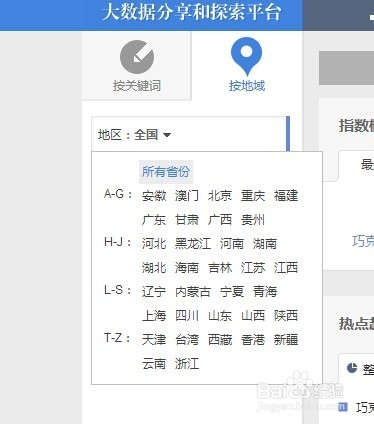The width and height of the screenshot is (374, 424).
Task: Pick 黑龙江 province
Action: pyautogui.click(x=193, y=244)
